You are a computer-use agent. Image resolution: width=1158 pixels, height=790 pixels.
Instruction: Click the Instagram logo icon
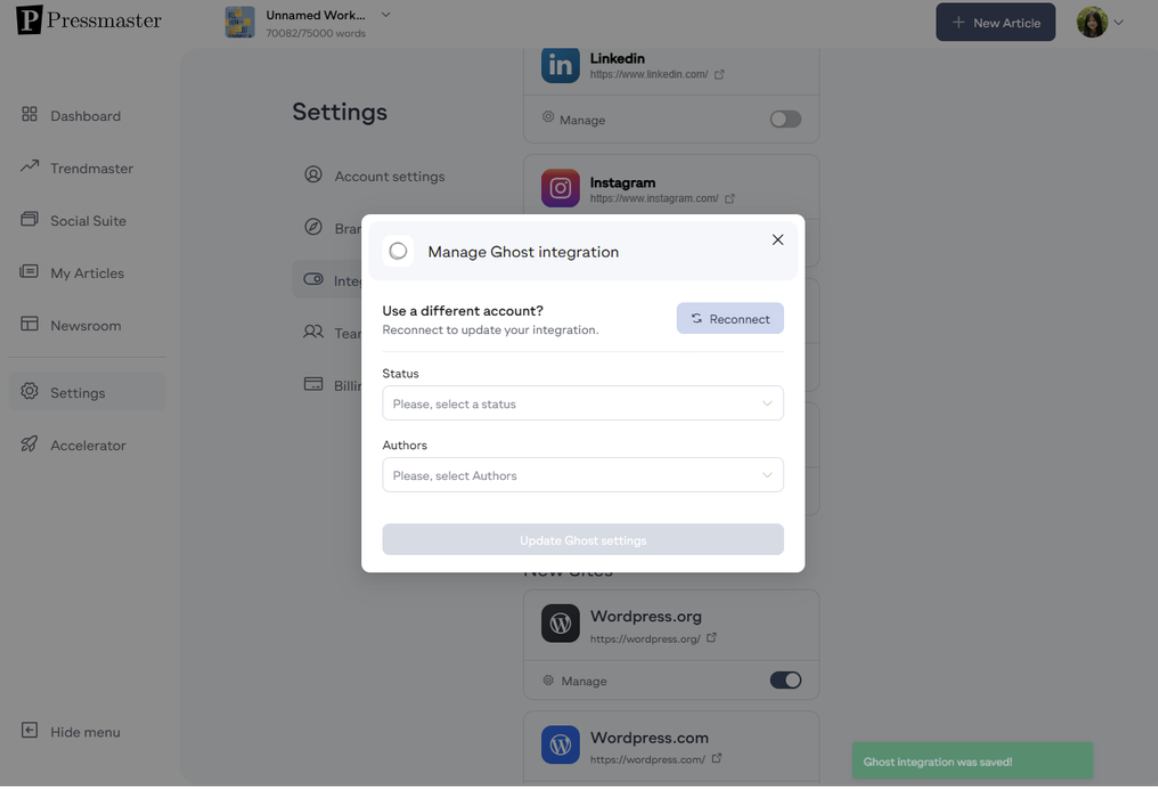click(x=560, y=188)
